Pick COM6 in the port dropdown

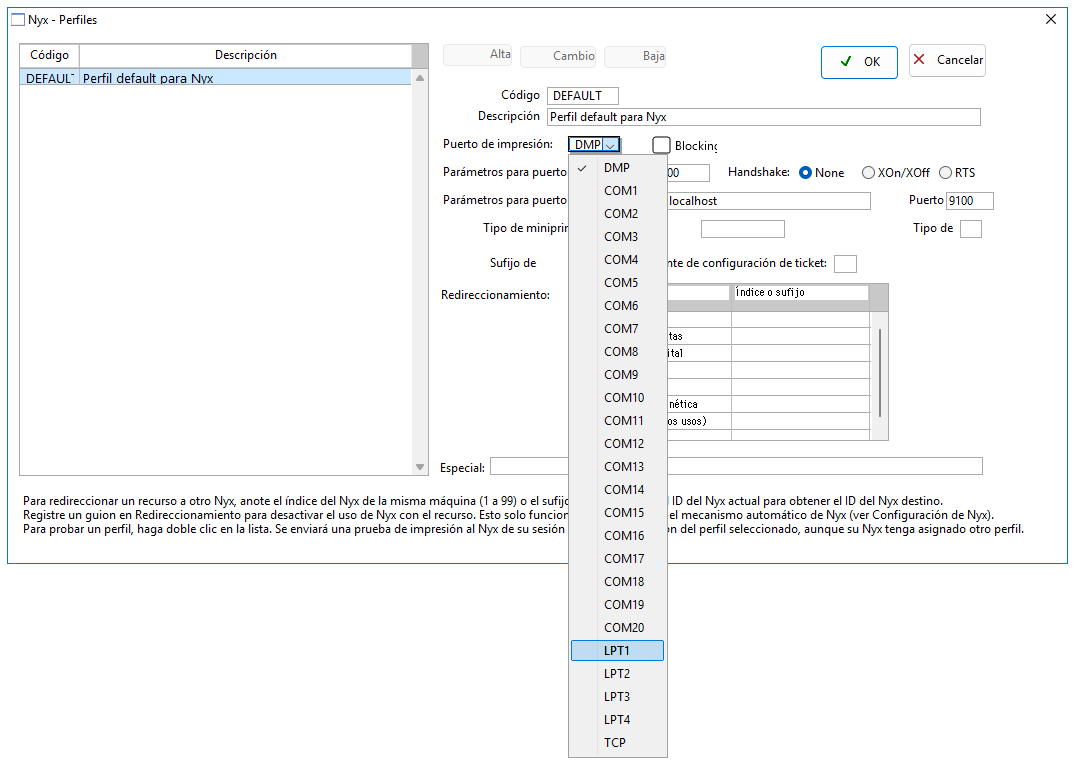click(617, 306)
